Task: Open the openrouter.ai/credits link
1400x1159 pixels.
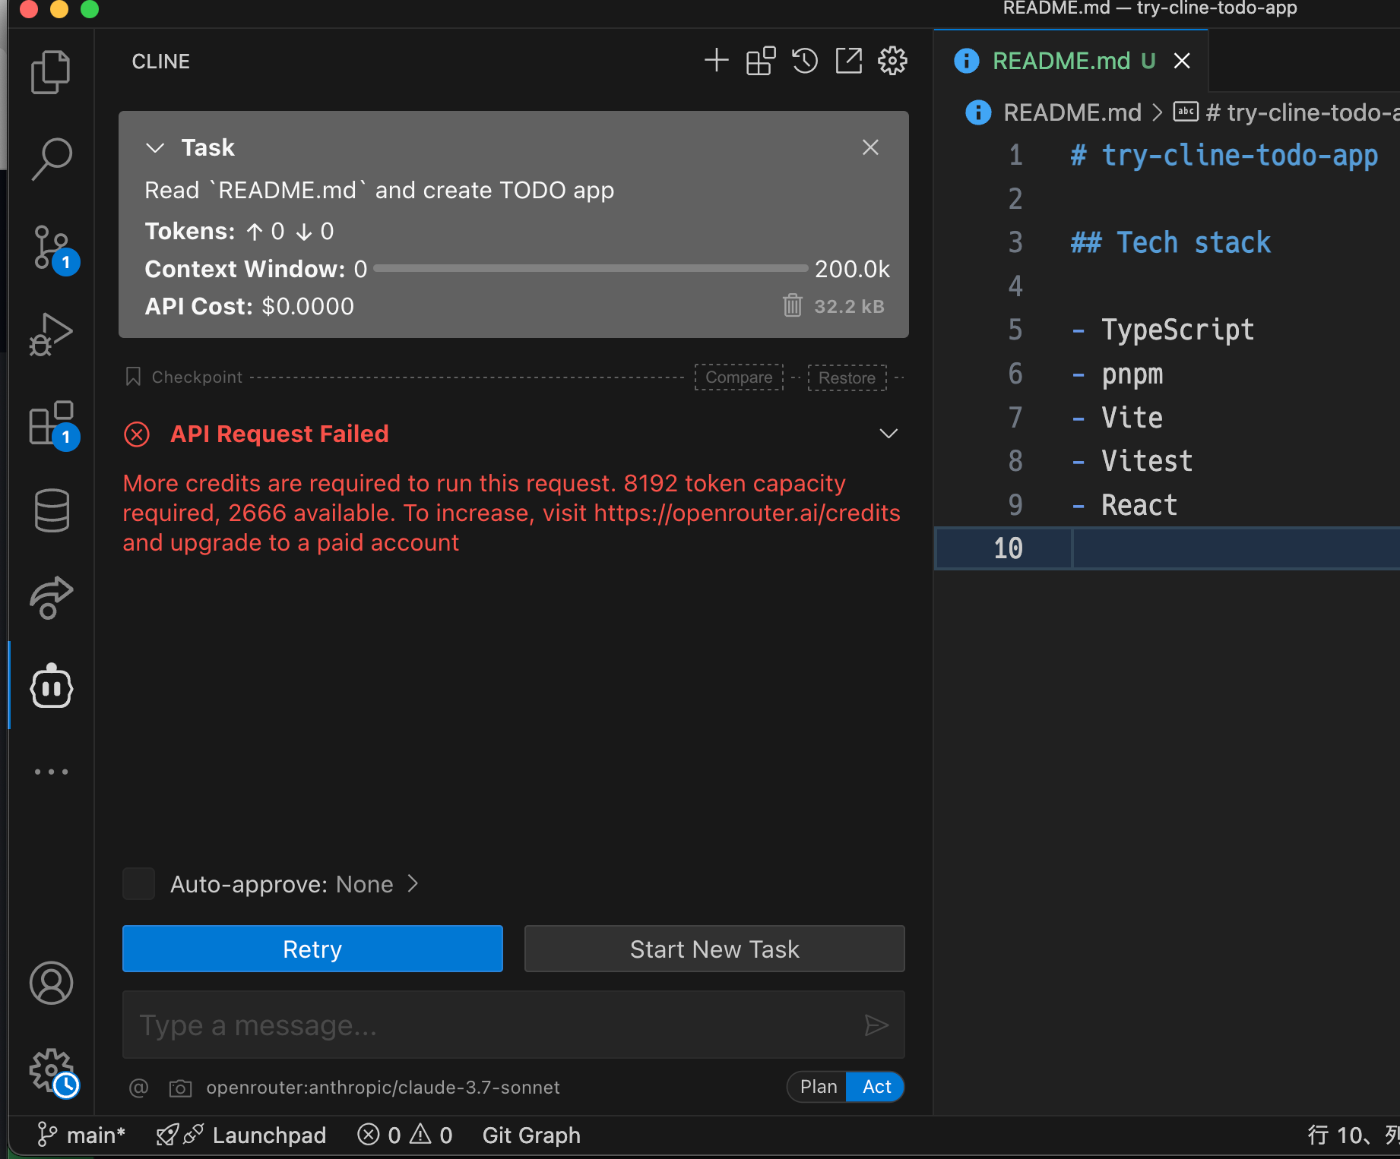Action: (747, 513)
